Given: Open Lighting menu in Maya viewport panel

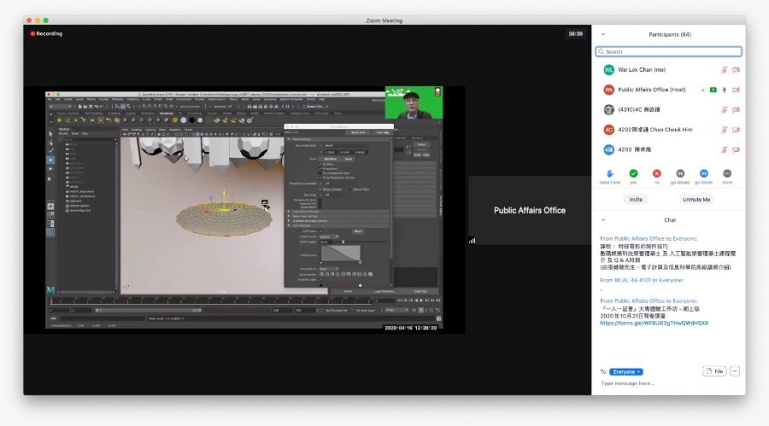Looking at the screenshot, I should click(x=150, y=130).
